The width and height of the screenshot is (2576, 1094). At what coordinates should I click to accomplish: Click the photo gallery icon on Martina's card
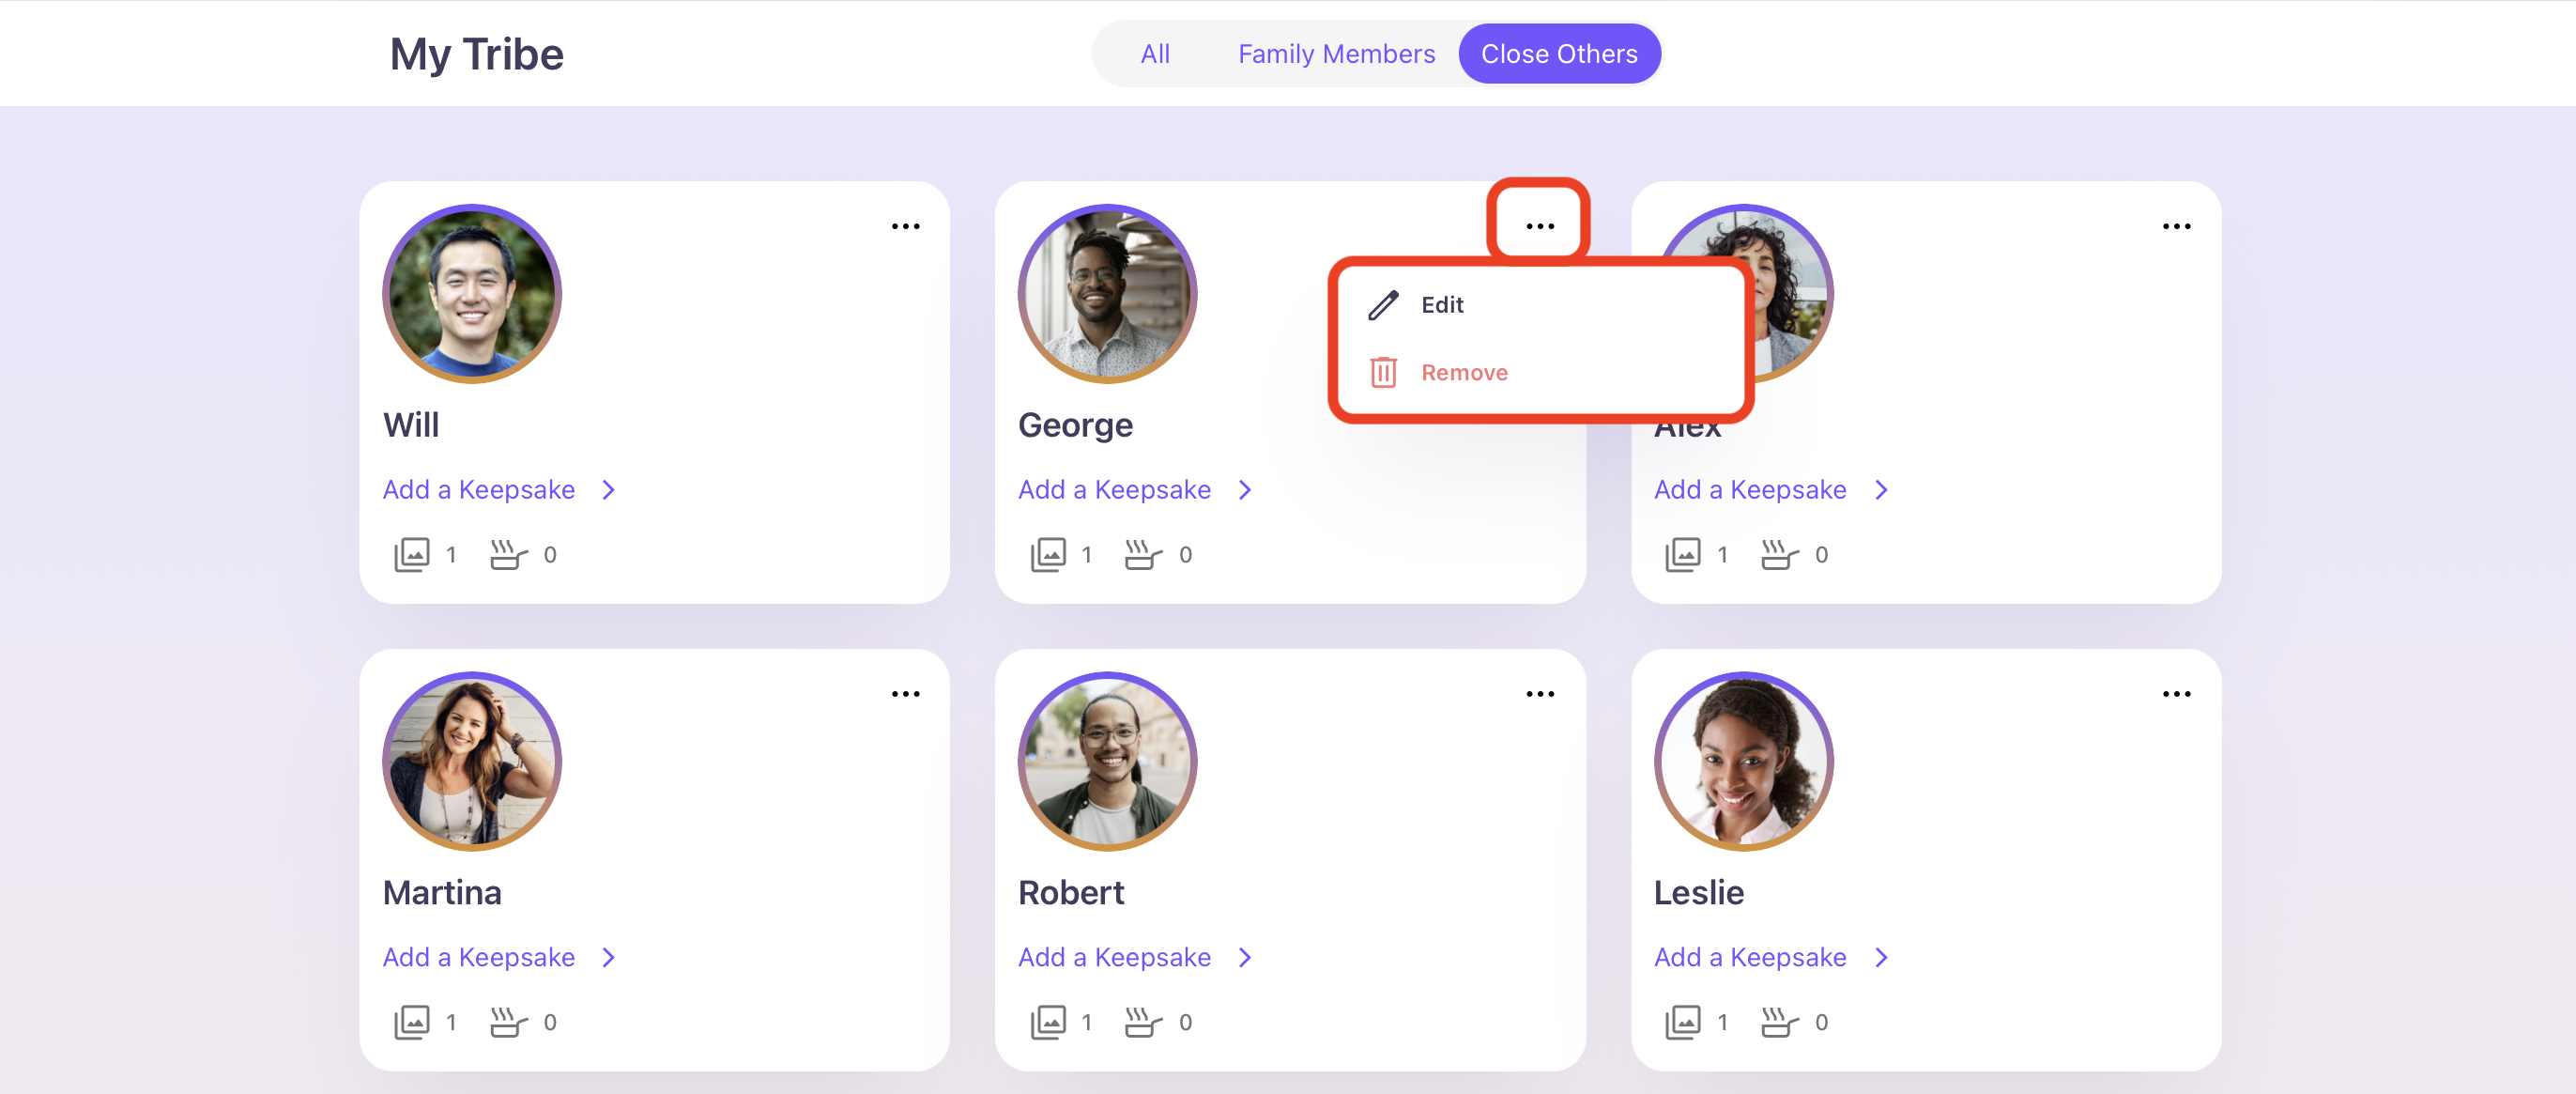pyautogui.click(x=412, y=1021)
